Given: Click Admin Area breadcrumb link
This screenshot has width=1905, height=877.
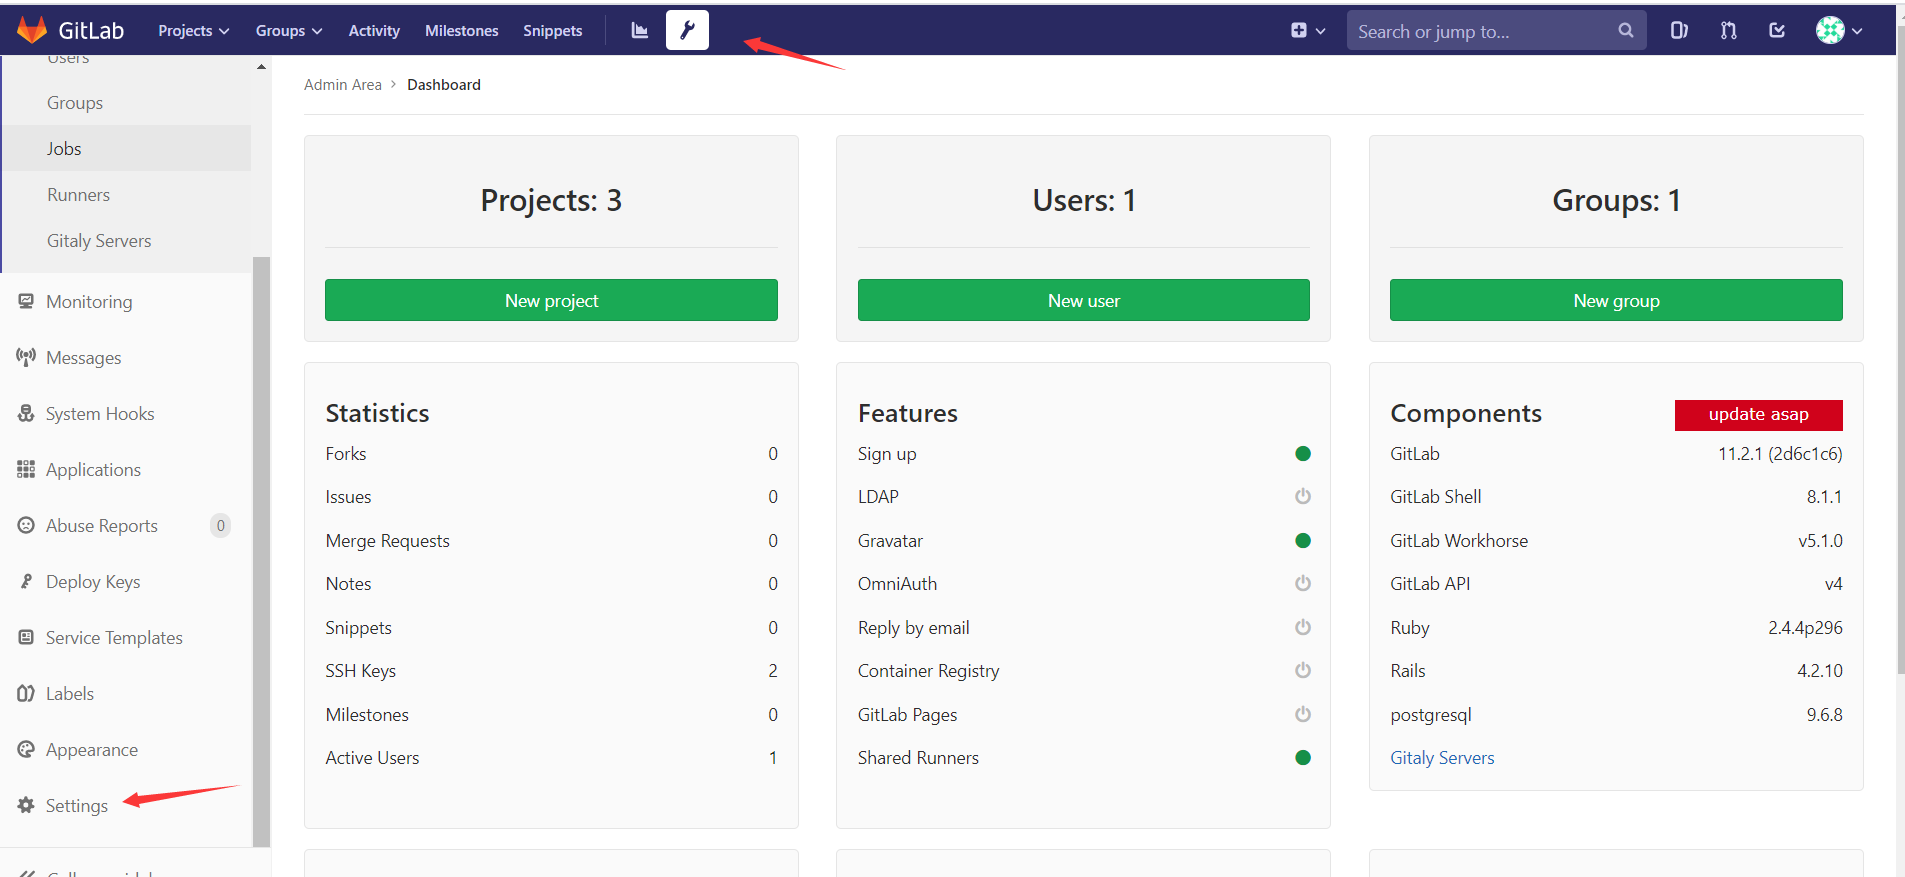Looking at the screenshot, I should coord(343,85).
